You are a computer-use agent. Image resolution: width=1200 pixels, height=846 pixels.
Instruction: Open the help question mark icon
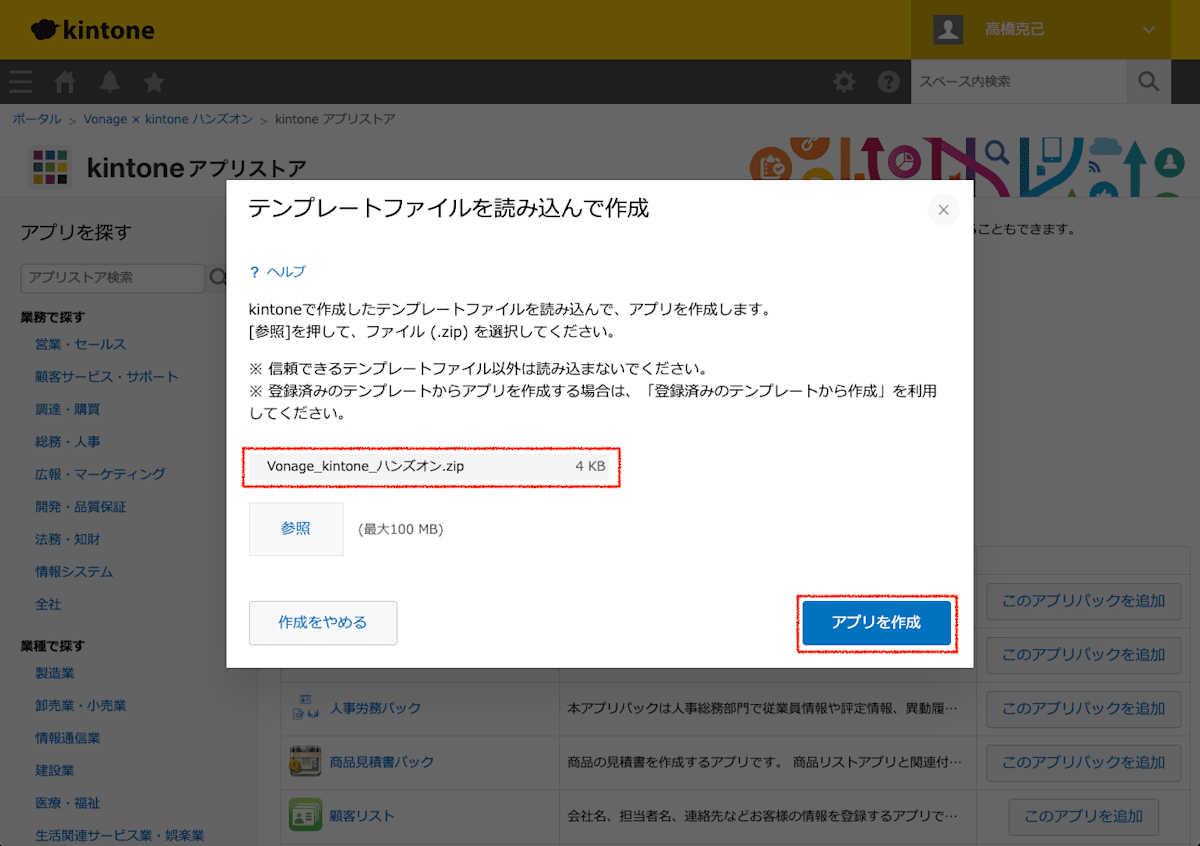888,82
